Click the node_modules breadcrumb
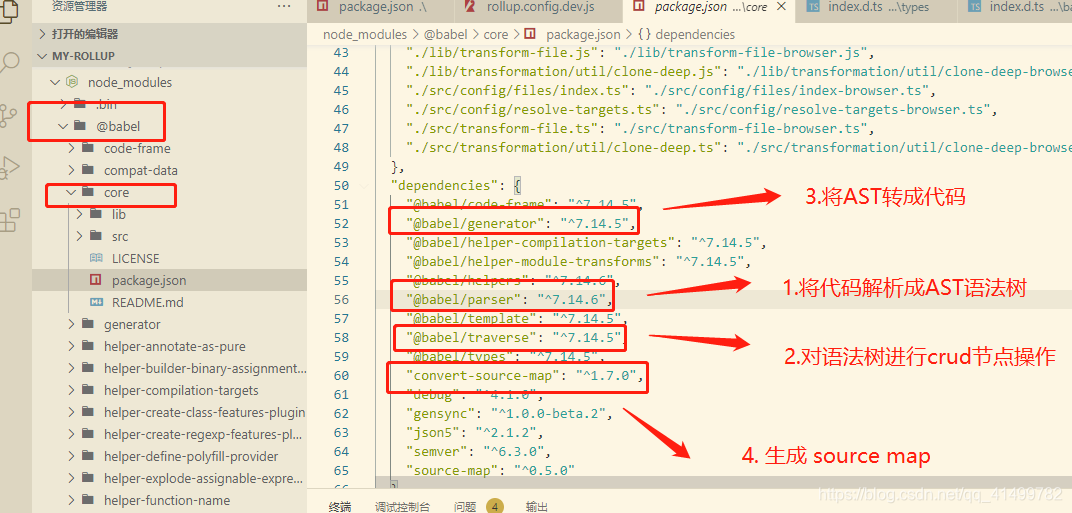The width and height of the screenshot is (1072, 513). tap(365, 34)
